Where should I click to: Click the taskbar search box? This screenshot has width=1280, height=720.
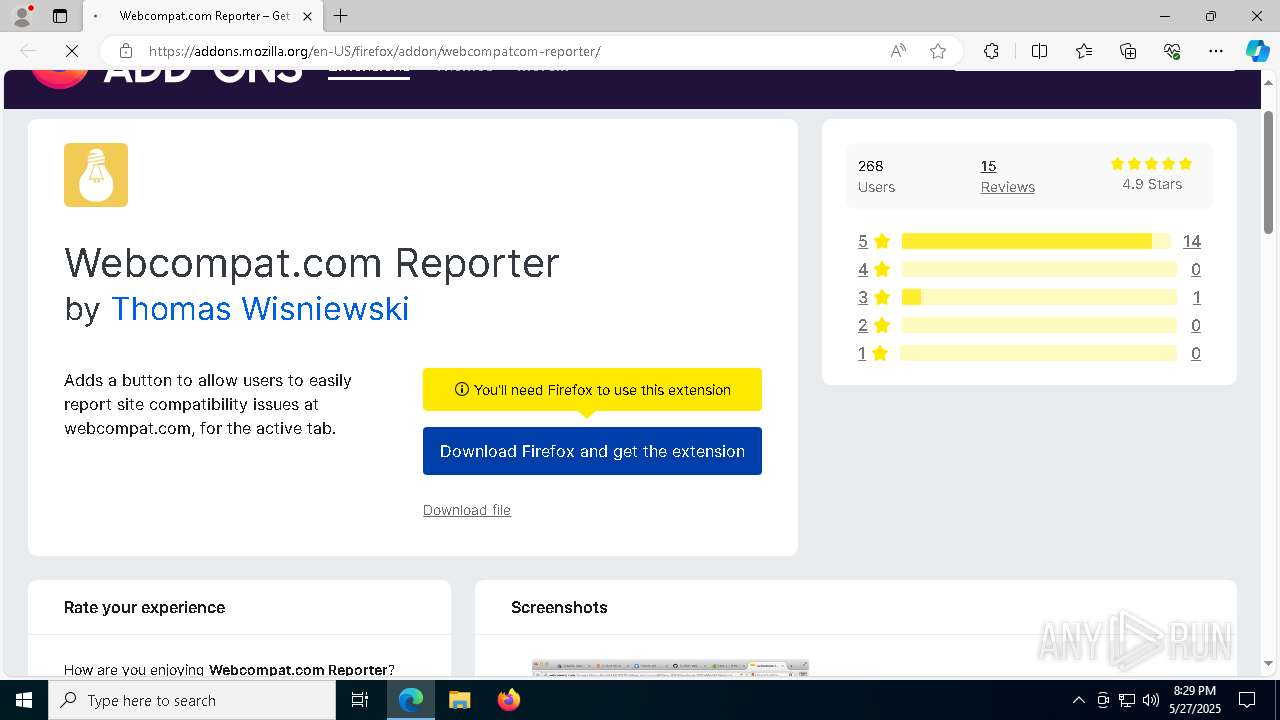coord(192,700)
